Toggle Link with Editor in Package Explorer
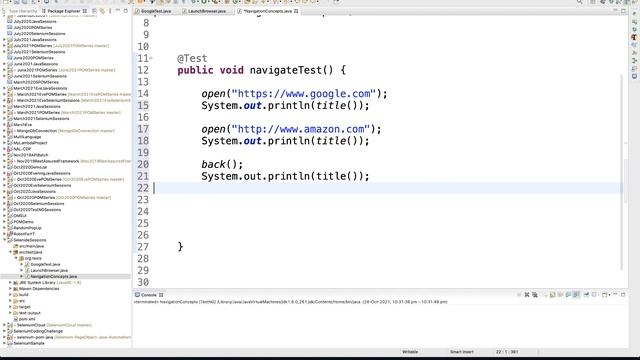 [102, 11]
